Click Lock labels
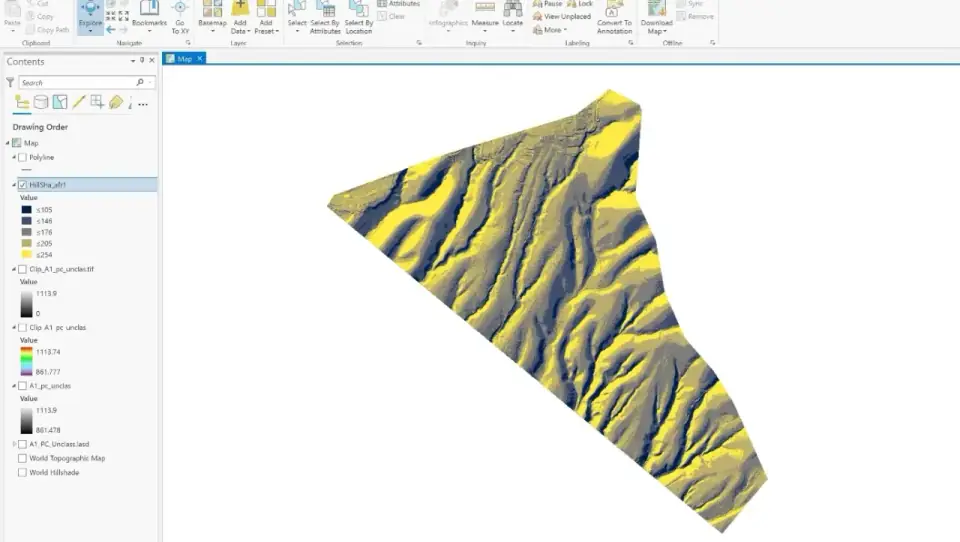 [x=579, y=4]
